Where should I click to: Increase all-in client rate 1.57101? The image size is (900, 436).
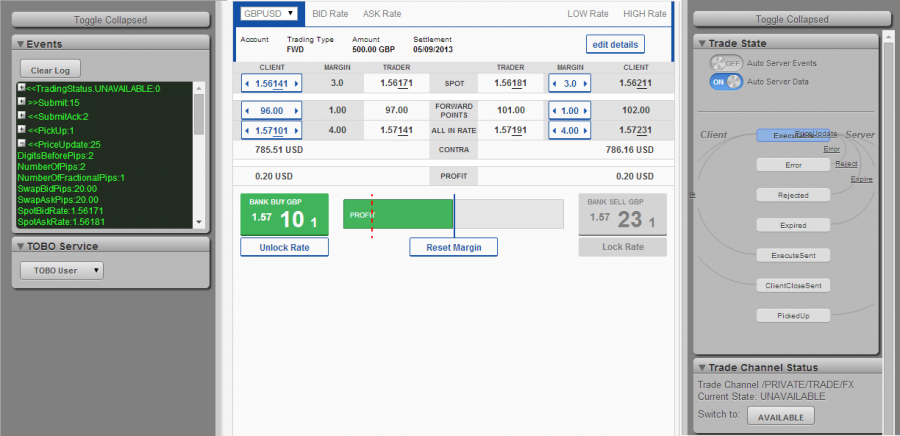[296, 131]
